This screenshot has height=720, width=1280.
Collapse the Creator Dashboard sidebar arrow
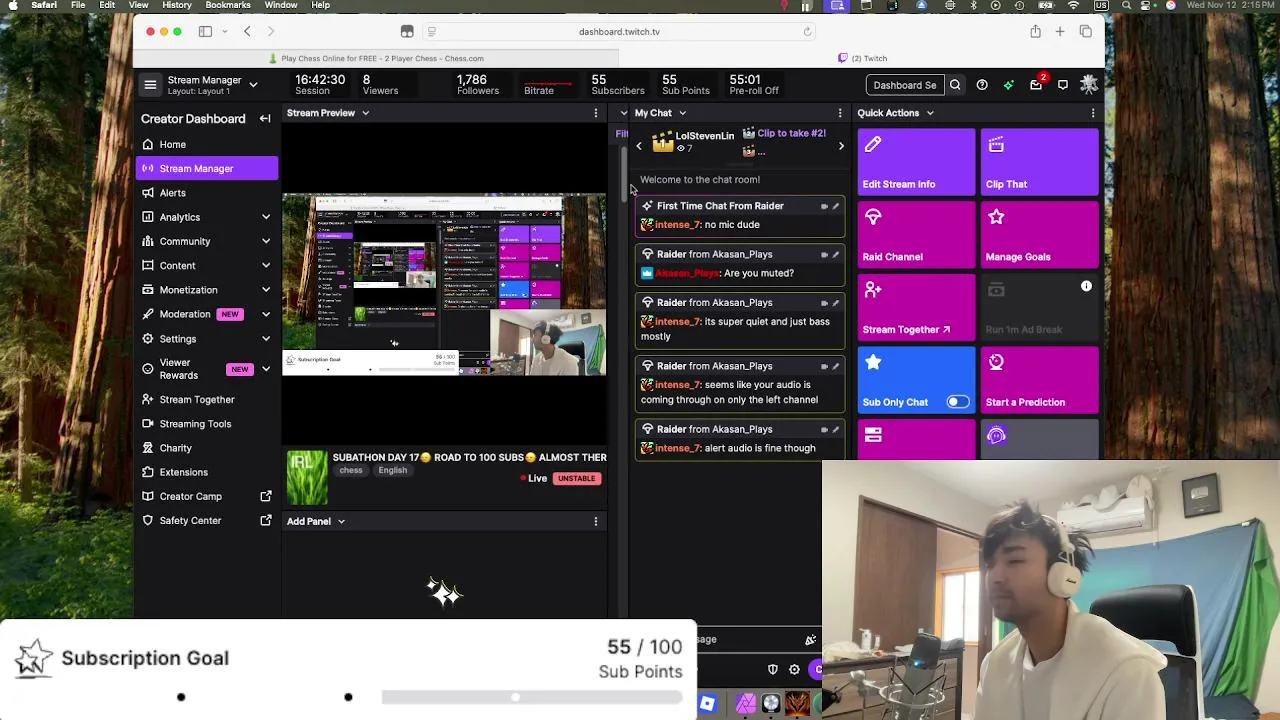tap(265, 119)
